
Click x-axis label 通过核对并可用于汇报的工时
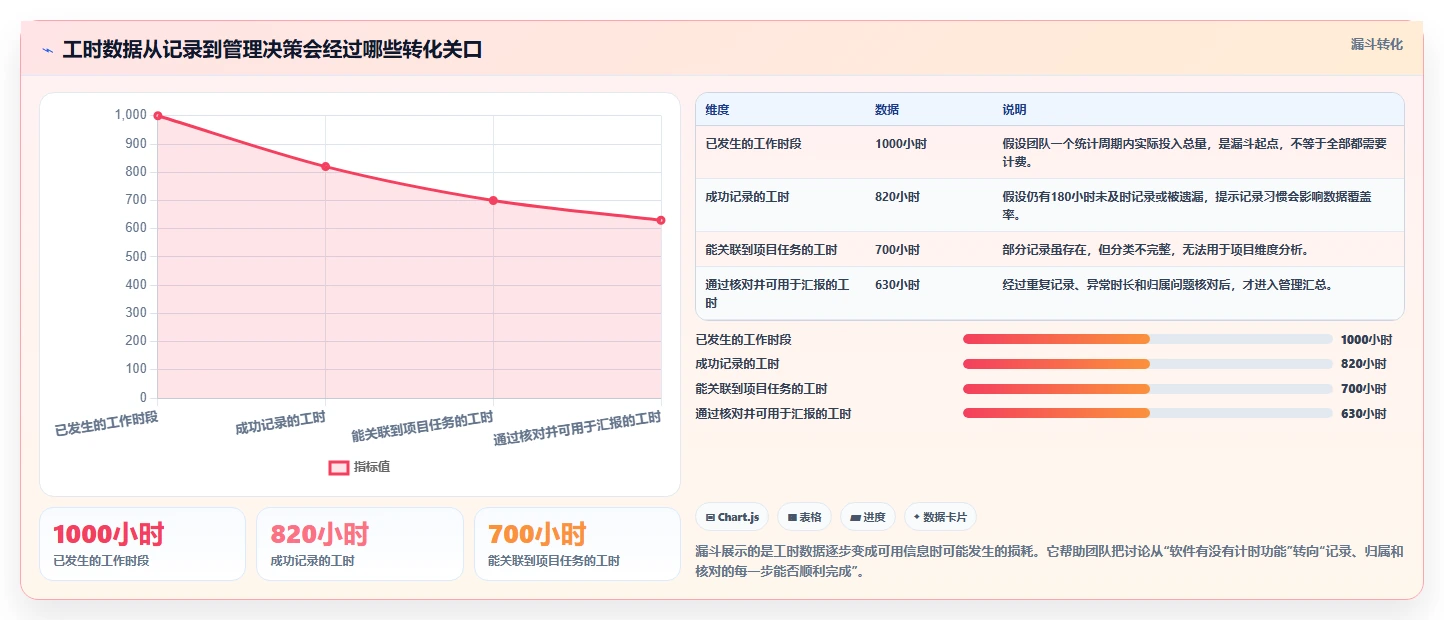577,428
